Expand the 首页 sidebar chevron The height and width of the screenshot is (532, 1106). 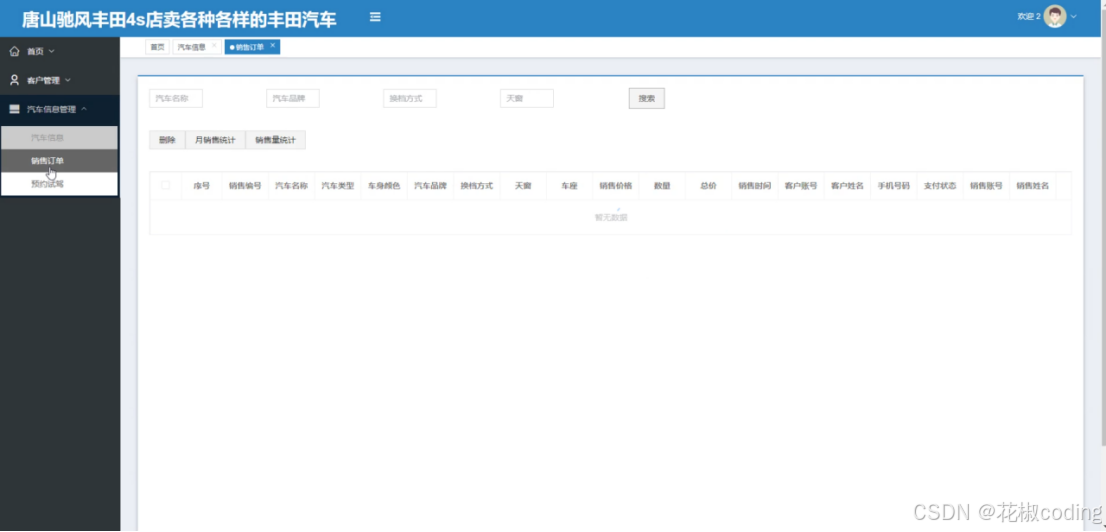pyautogui.click(x=51, y=52)
